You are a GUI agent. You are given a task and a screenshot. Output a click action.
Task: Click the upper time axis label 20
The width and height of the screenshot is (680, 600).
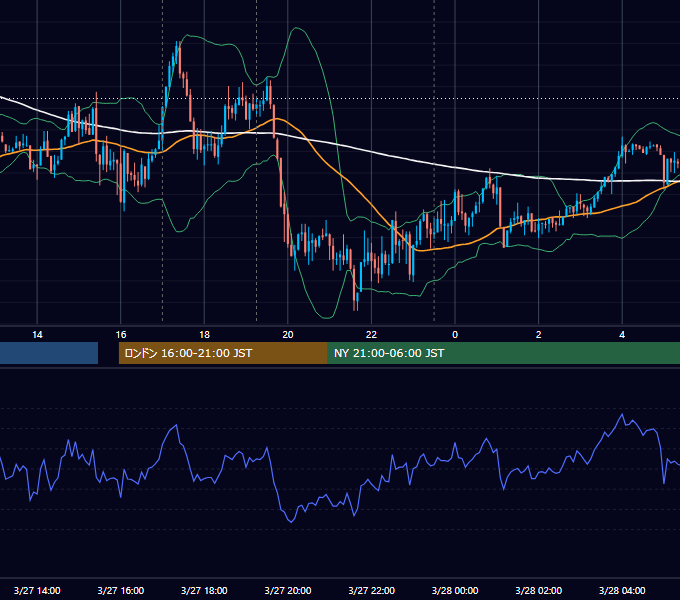pos(288,335)
